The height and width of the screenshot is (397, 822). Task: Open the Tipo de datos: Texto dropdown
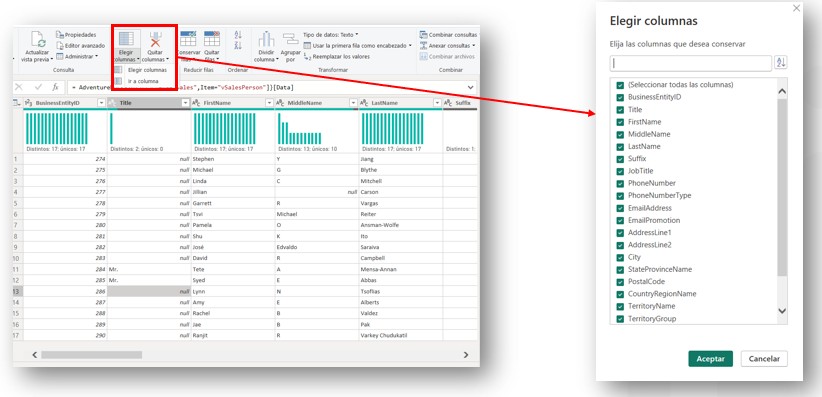330,35
